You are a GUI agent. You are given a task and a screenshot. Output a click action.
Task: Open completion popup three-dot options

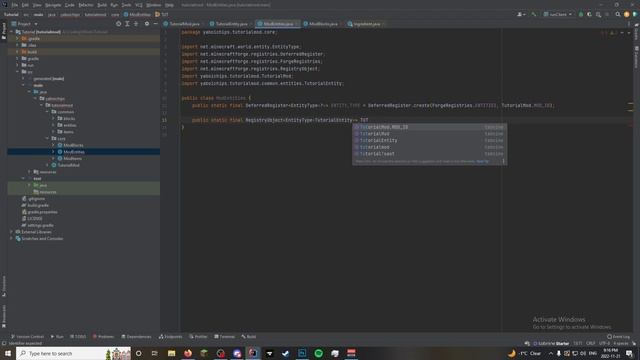click(x=503, y=161)
